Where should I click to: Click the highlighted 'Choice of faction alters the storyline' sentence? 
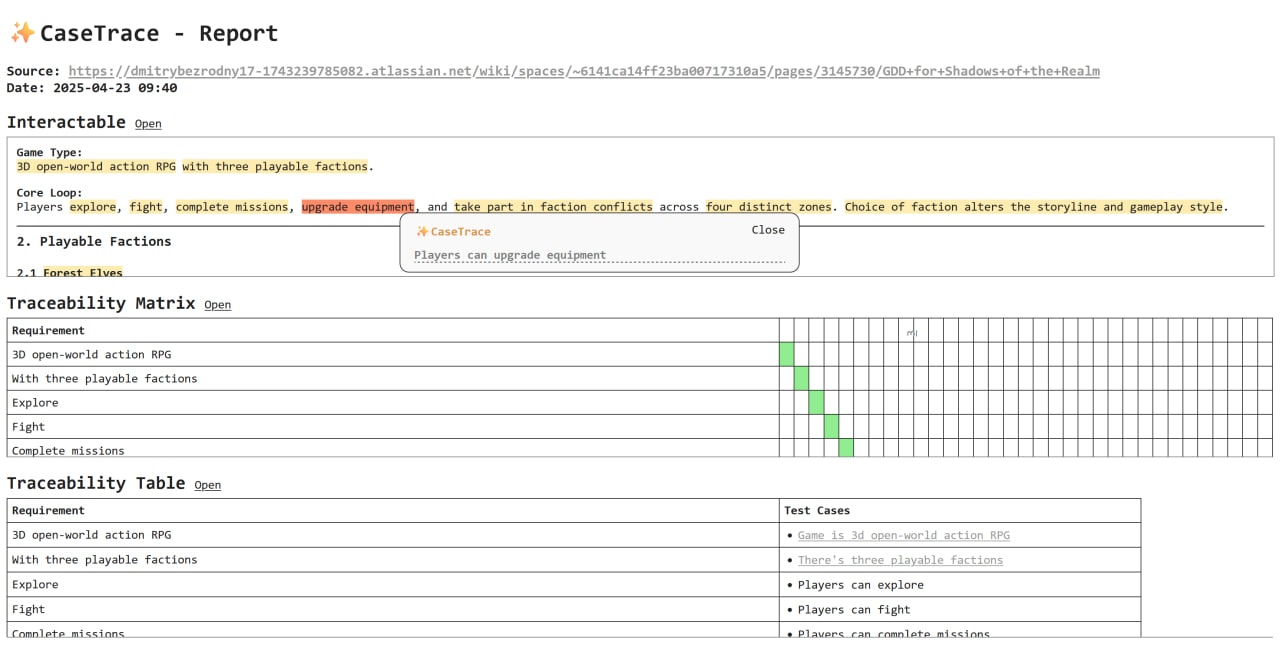click(1034, 207)
